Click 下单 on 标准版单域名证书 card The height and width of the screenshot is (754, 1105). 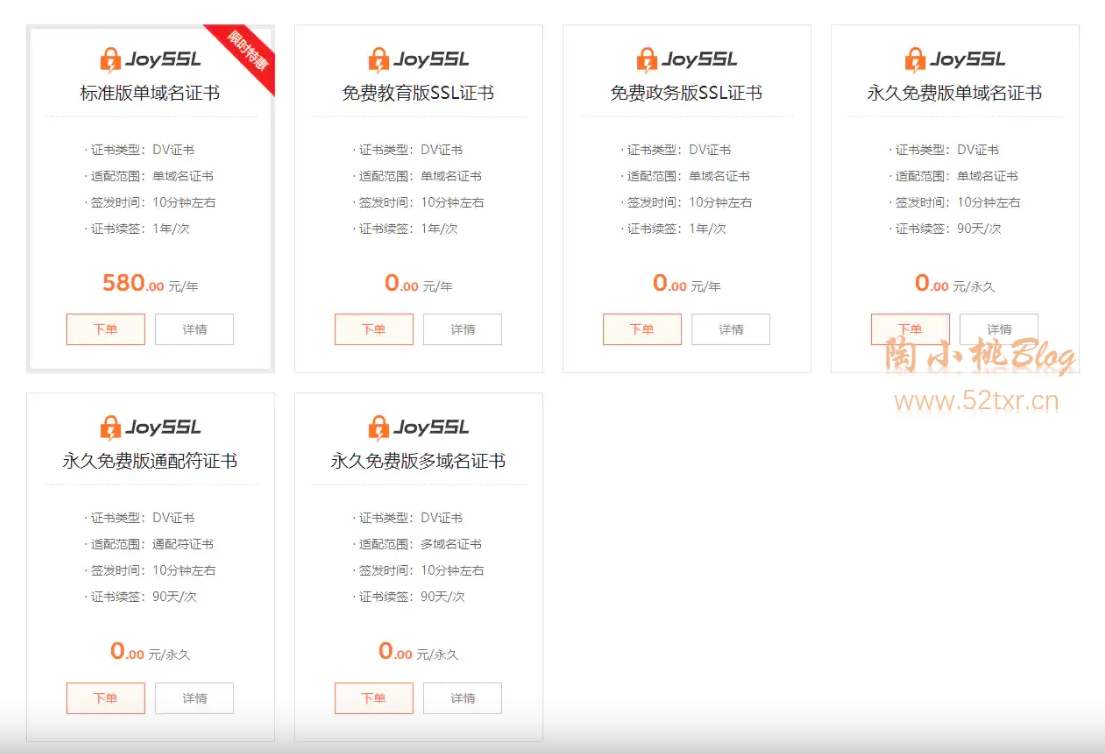coord(106,329)
